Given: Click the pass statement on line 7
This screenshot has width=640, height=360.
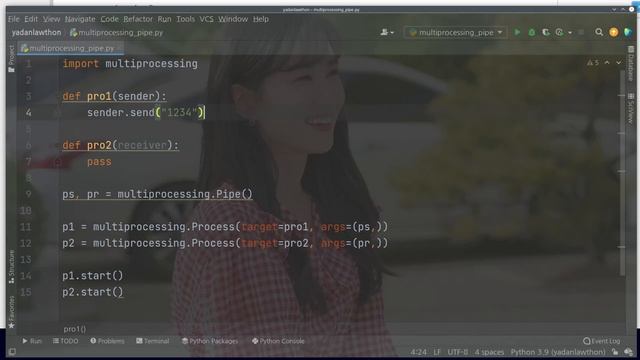Looking at the screenshot, I should [x=99, y=162].
